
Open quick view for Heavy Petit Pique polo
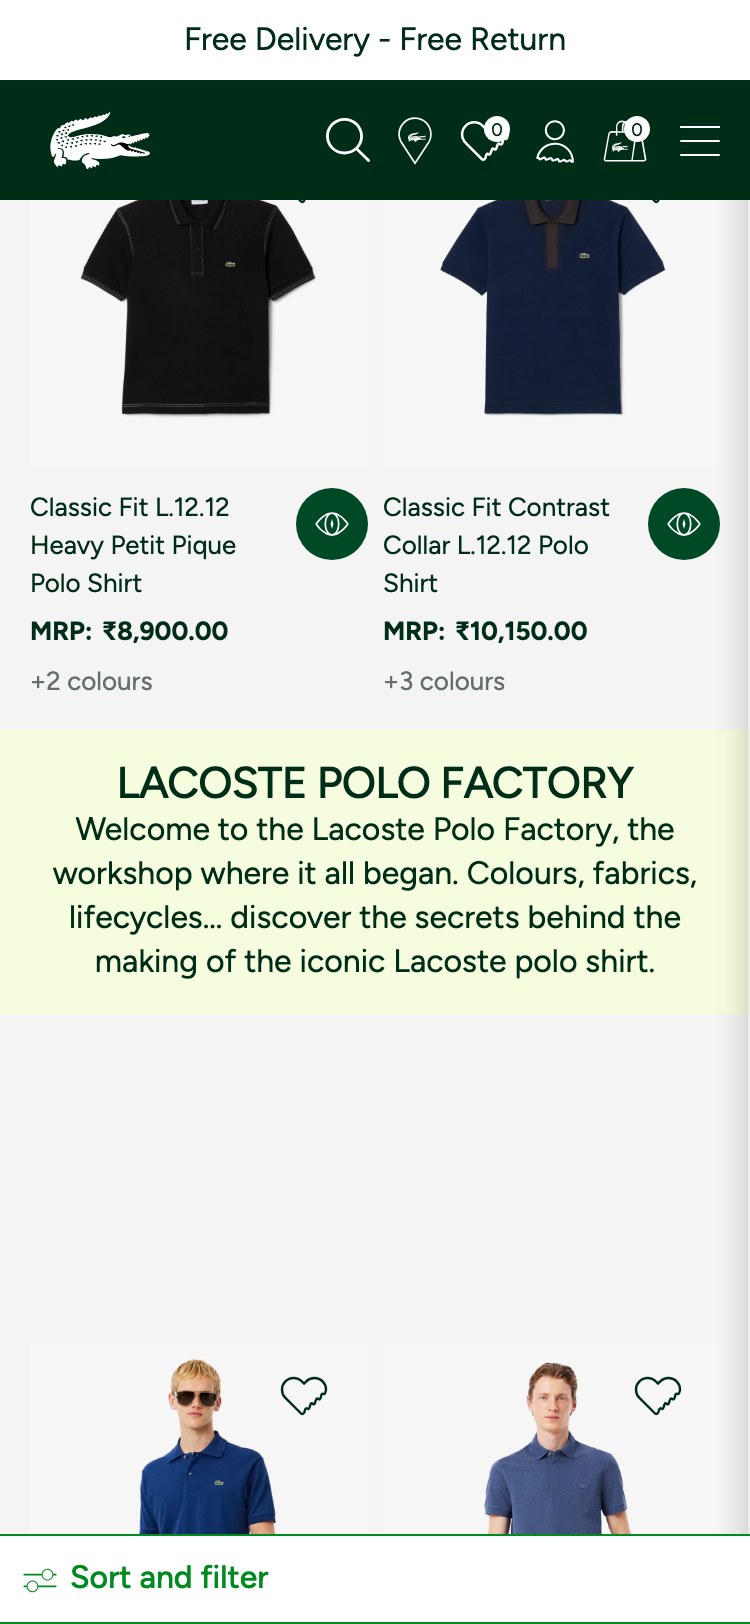332,523
